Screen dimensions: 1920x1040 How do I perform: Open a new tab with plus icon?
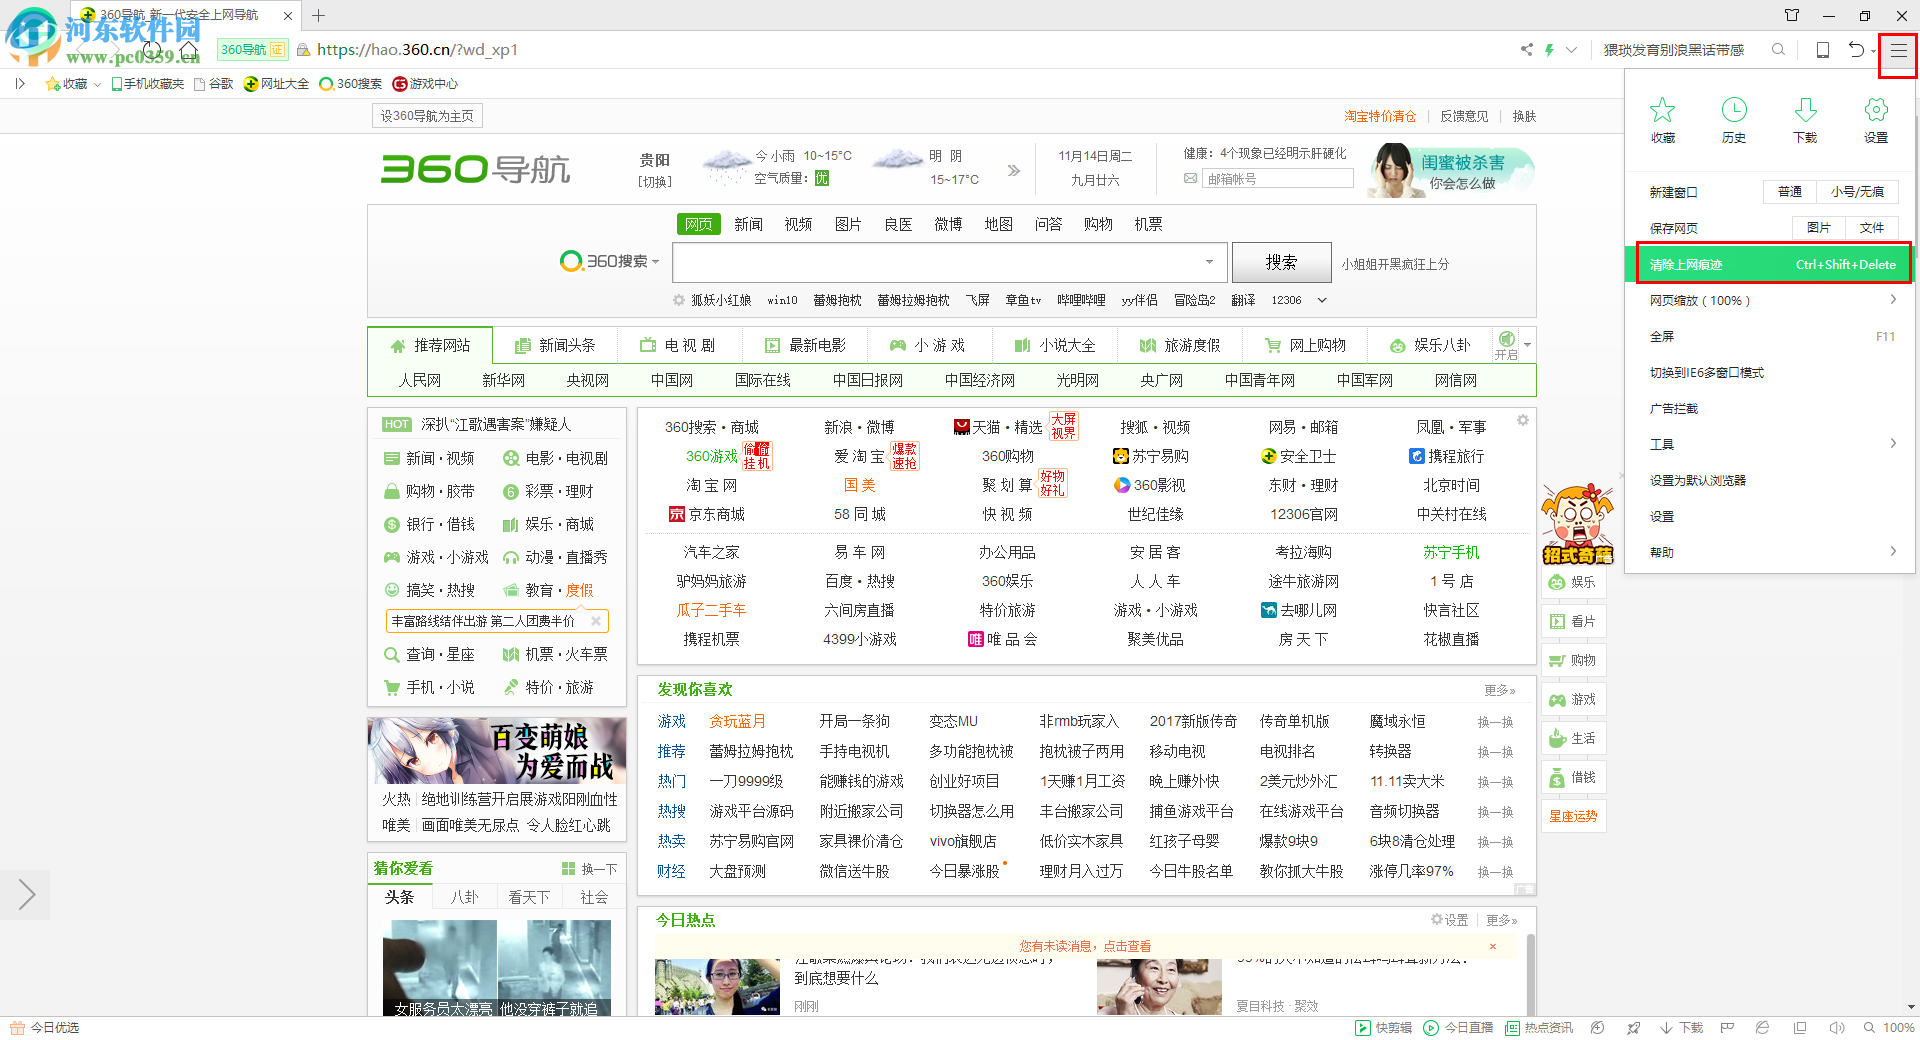(318, 15)
